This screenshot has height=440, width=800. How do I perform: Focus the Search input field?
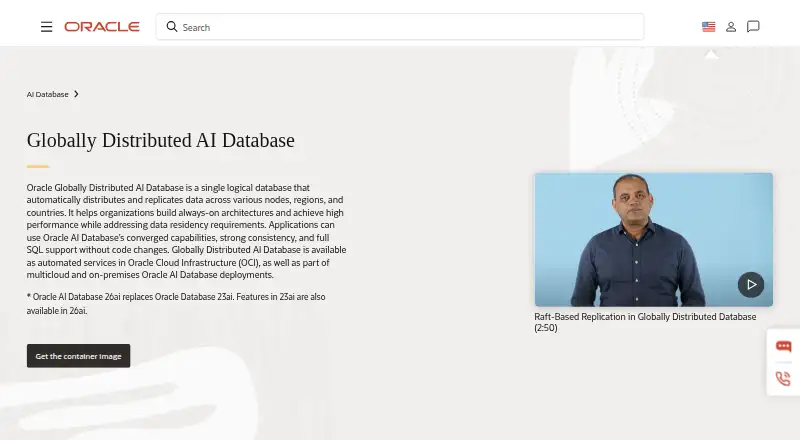pyautogui.click(x=399, y=27)
